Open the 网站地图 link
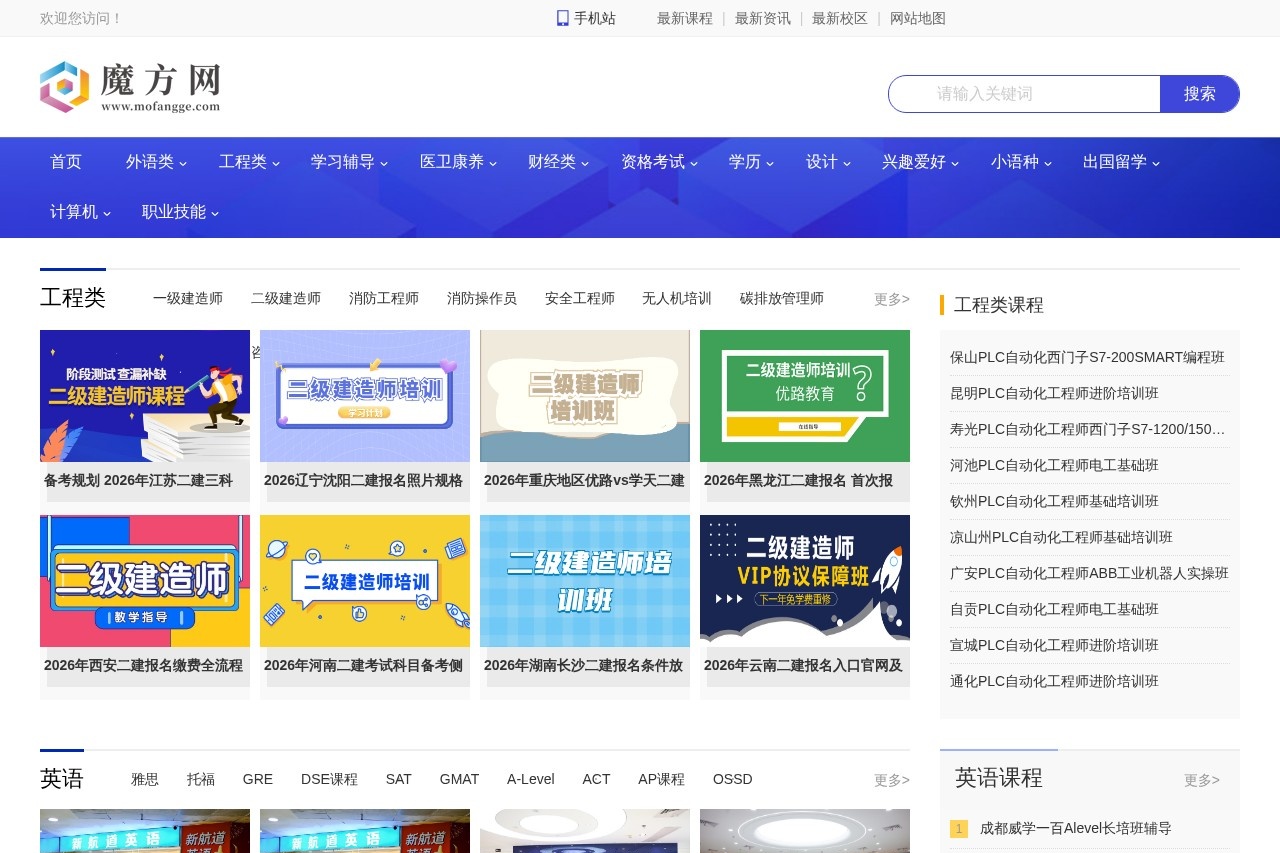This screenshot has height=853, width=1280. point(917,18)
